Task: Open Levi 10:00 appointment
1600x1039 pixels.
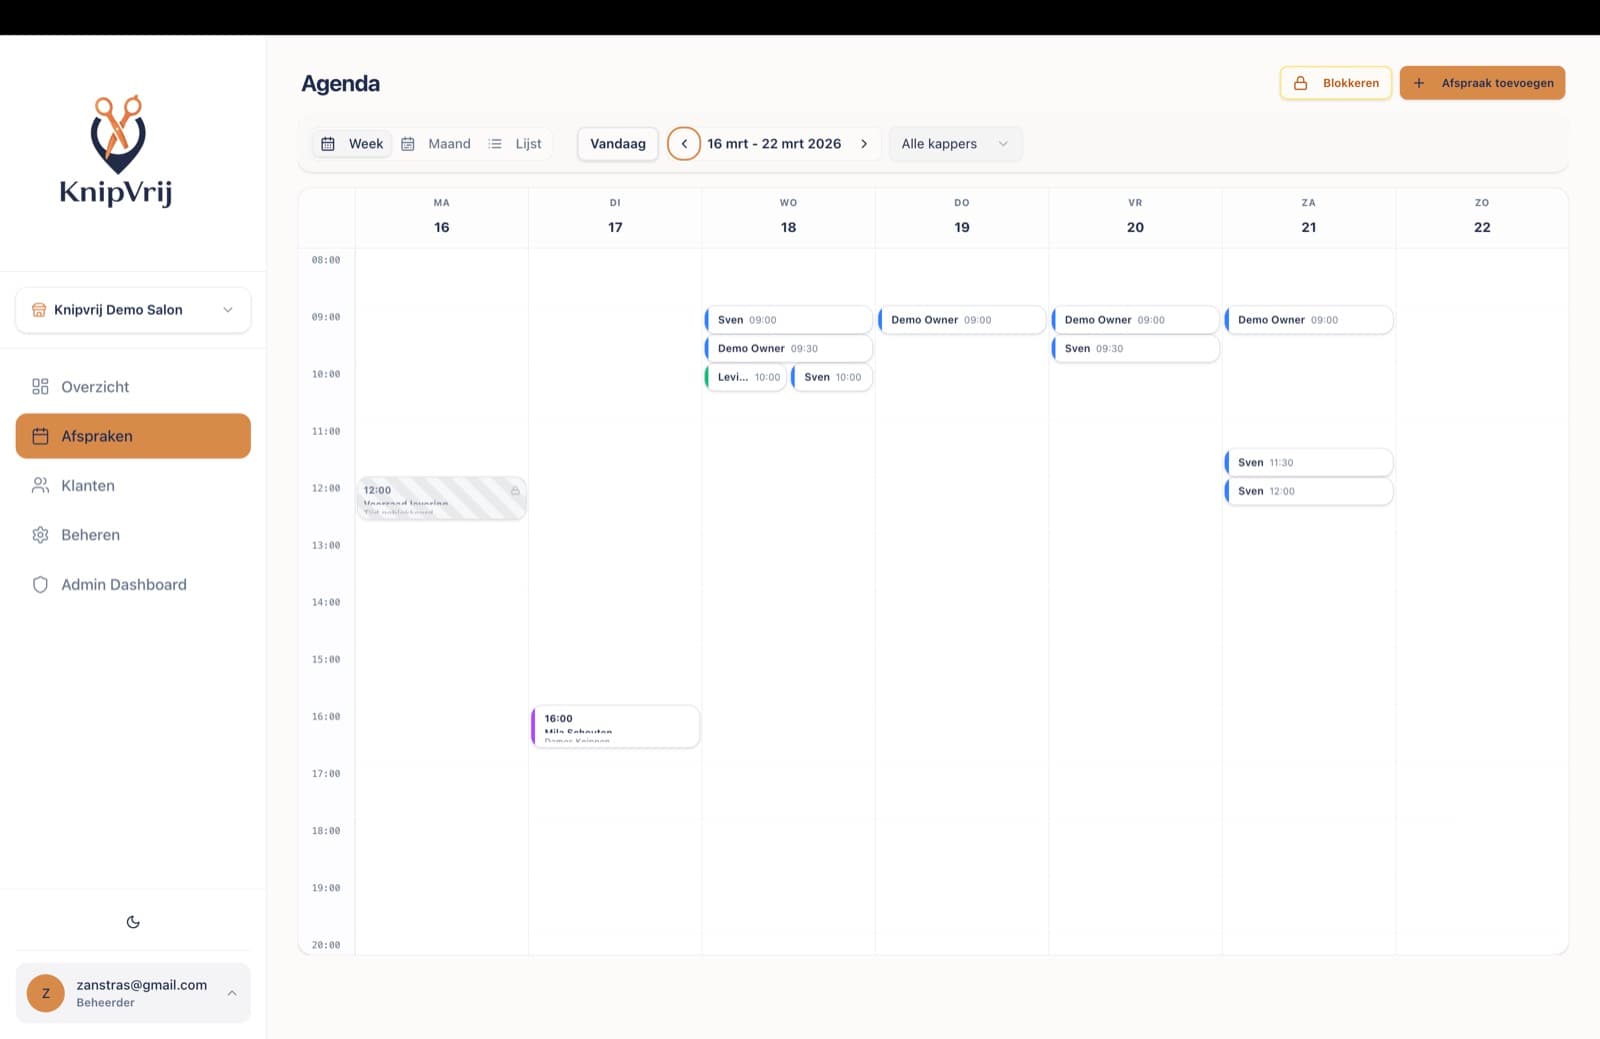Action: point(745,377)
